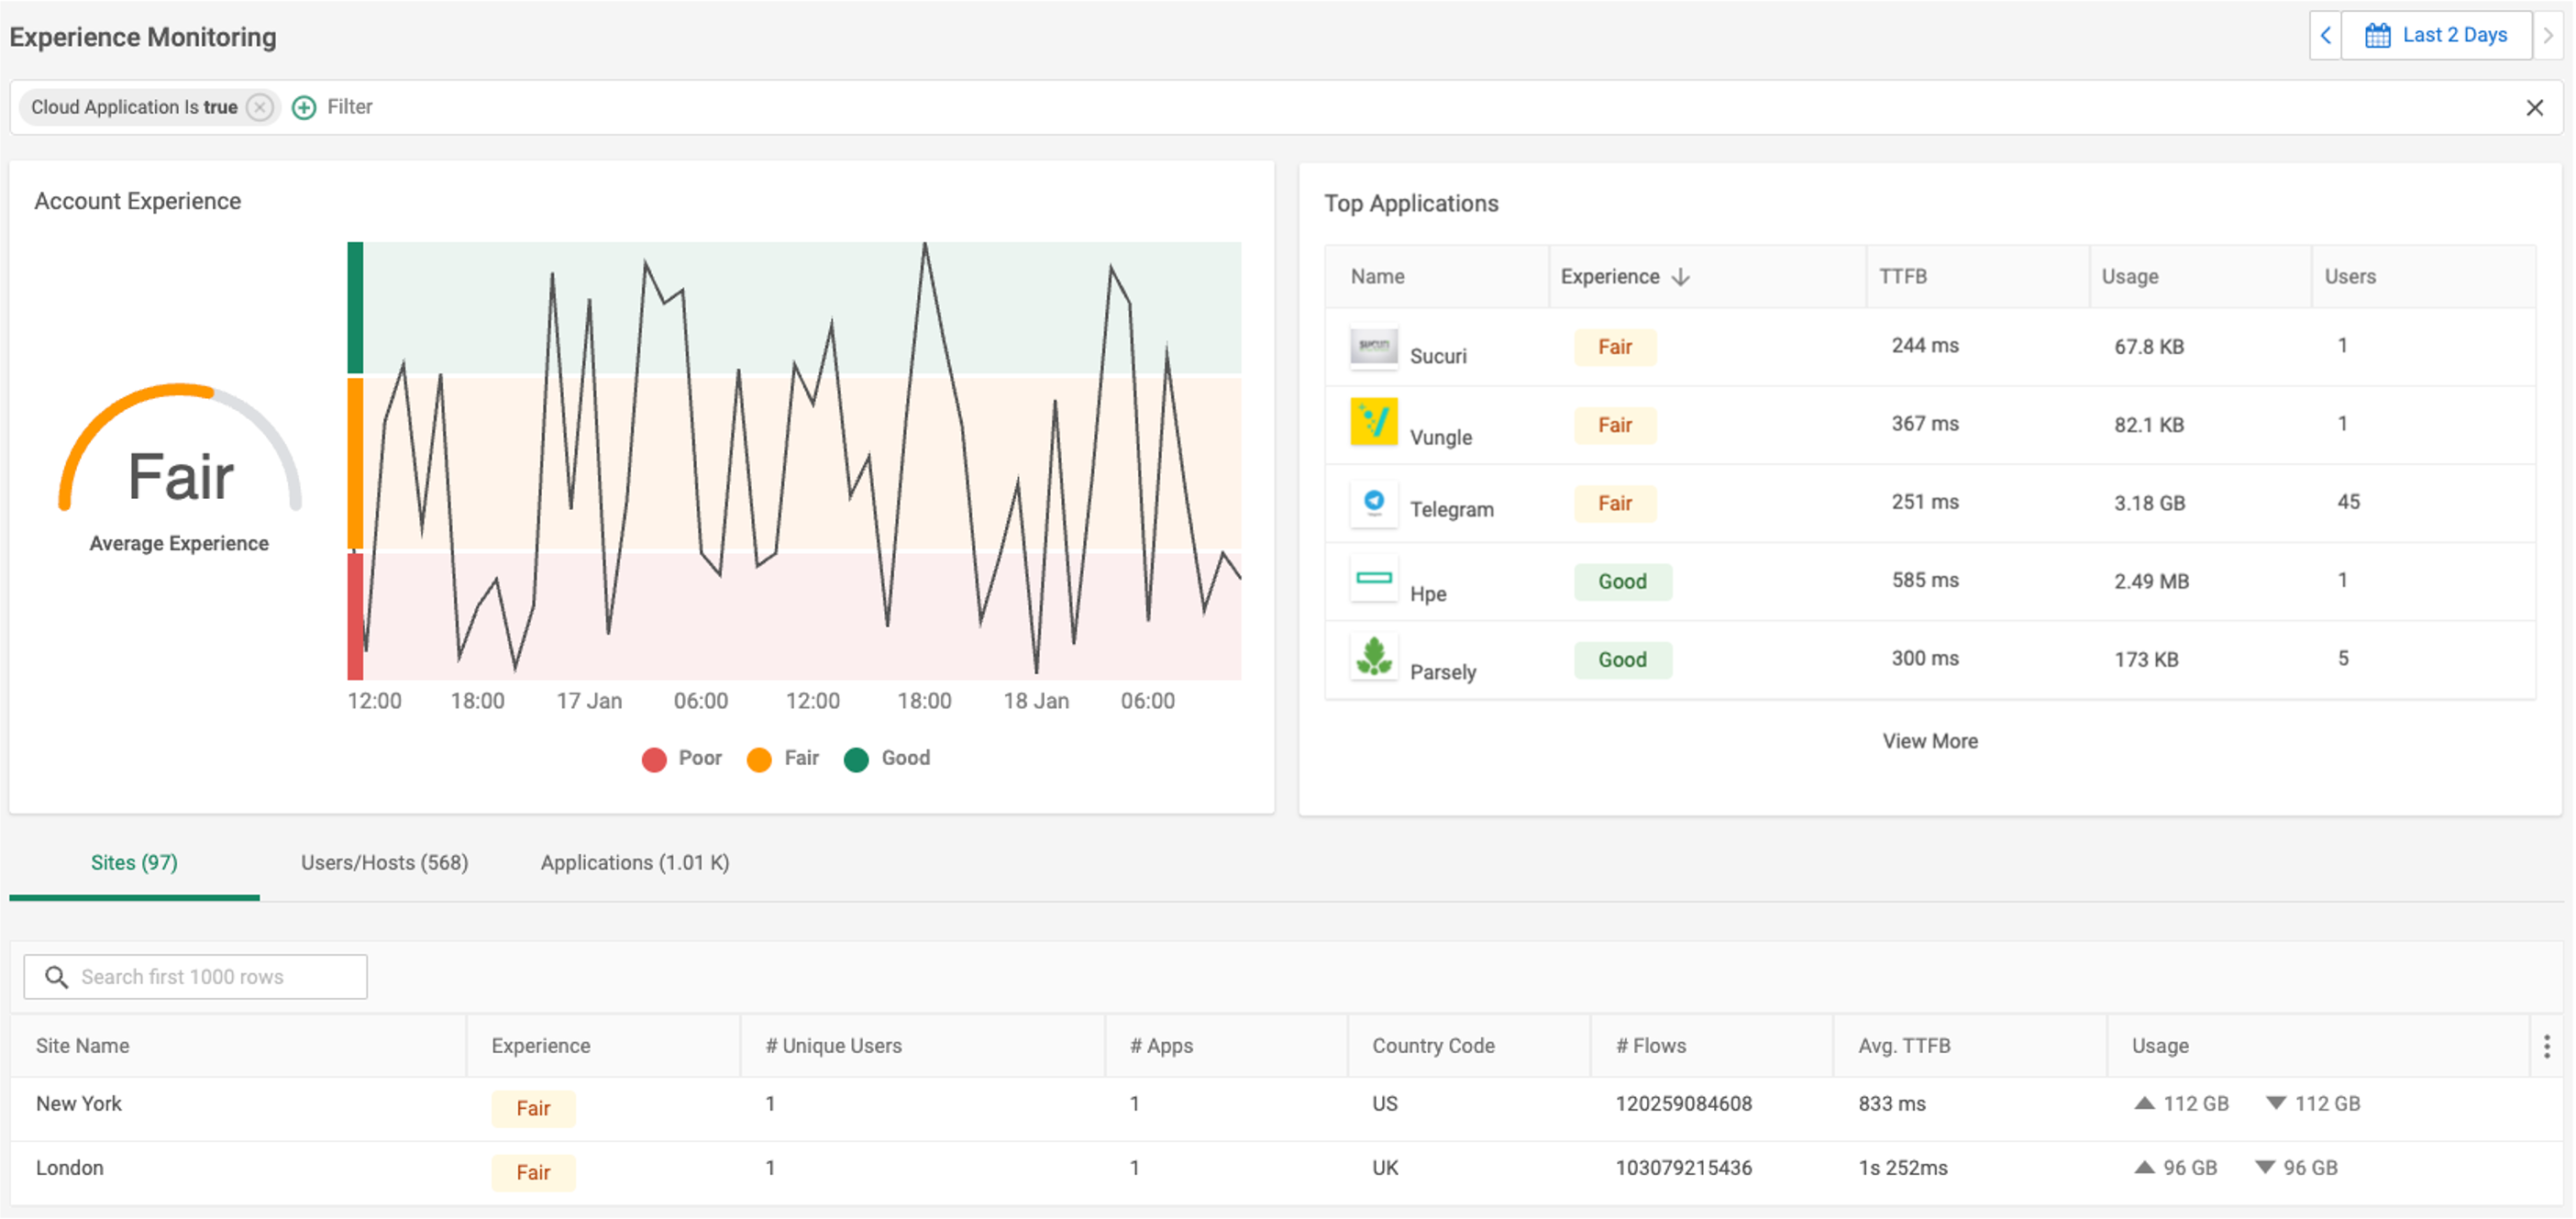Click the Telegram application icon
2576x1219 pixels.
click(1374, 504)
